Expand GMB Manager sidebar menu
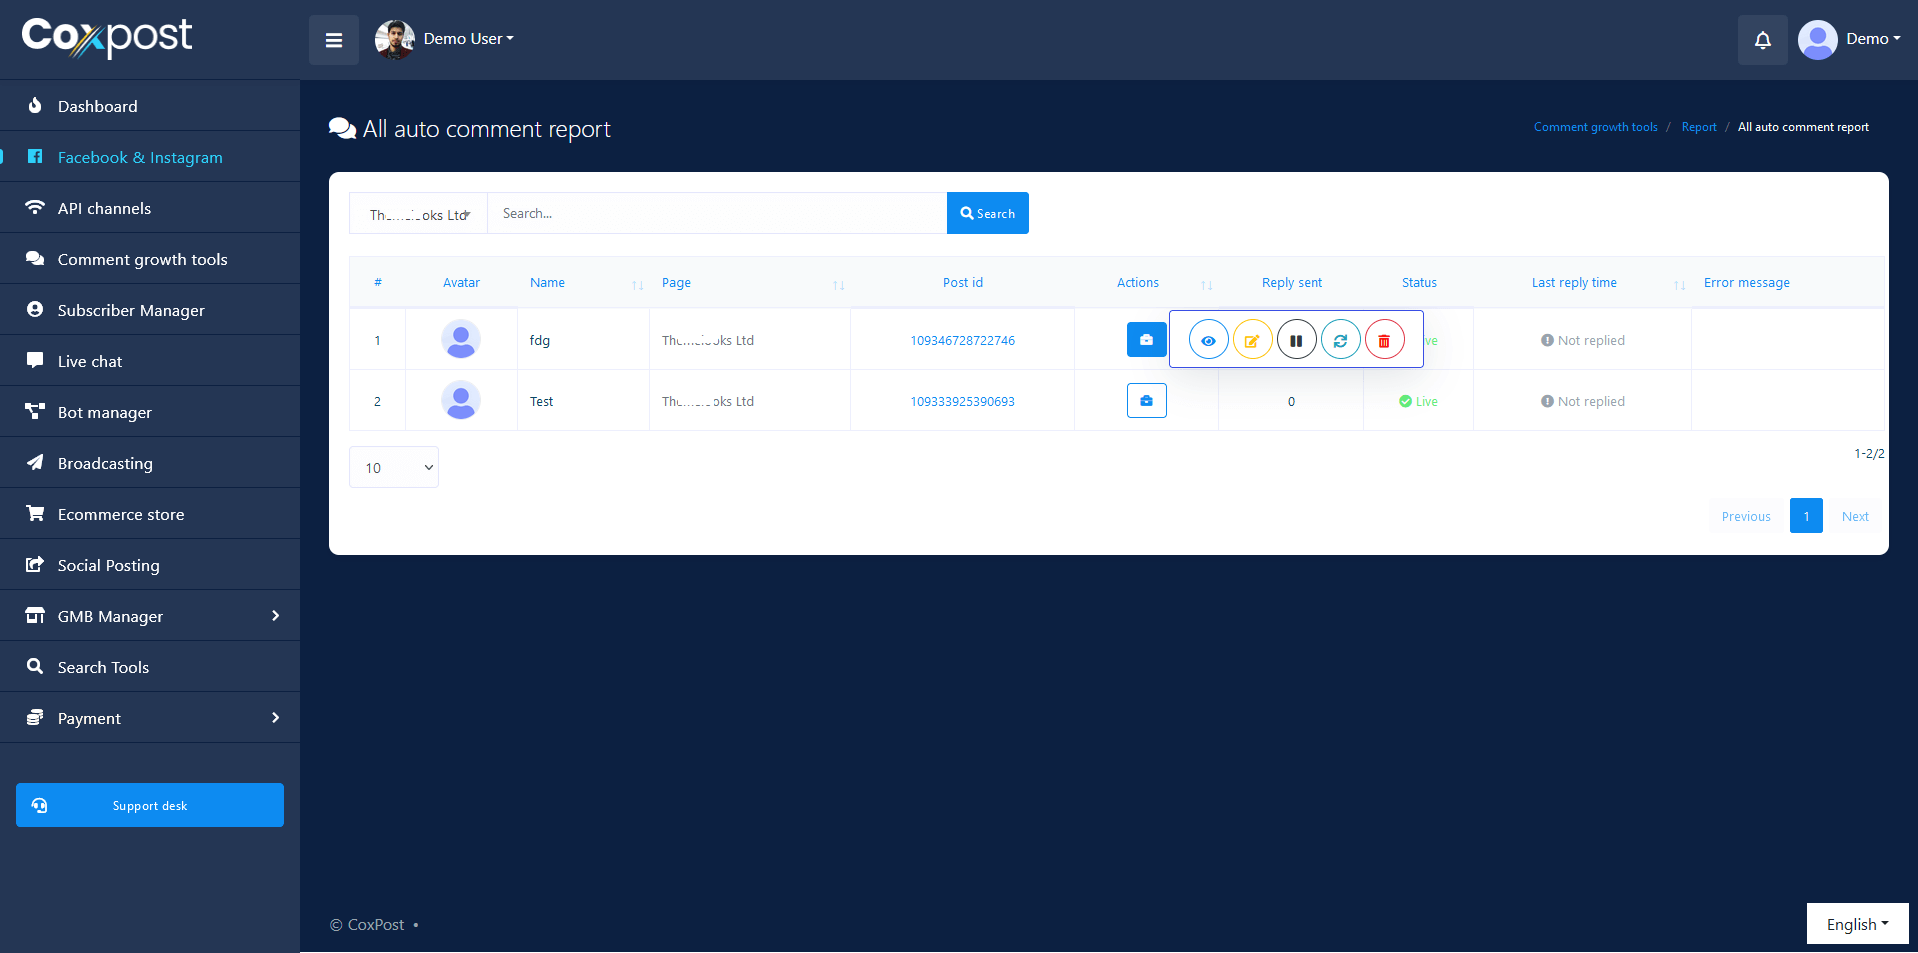The image size is (1918, 953). tap(150, 616)
